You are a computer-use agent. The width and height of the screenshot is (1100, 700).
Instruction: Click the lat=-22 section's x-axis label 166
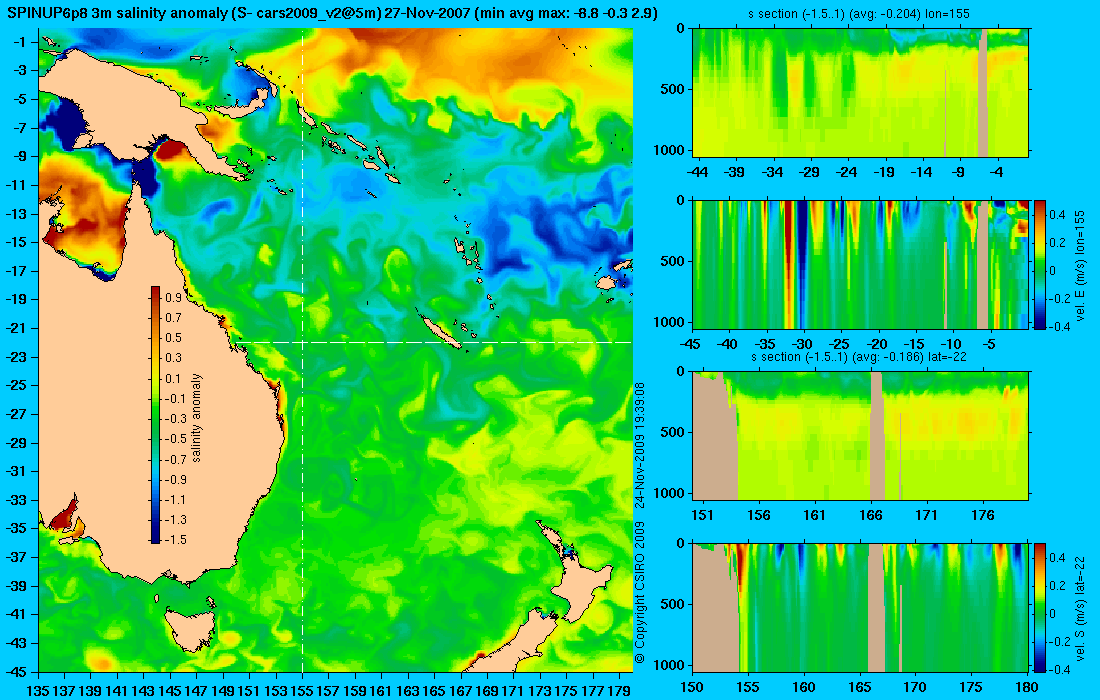871,515
